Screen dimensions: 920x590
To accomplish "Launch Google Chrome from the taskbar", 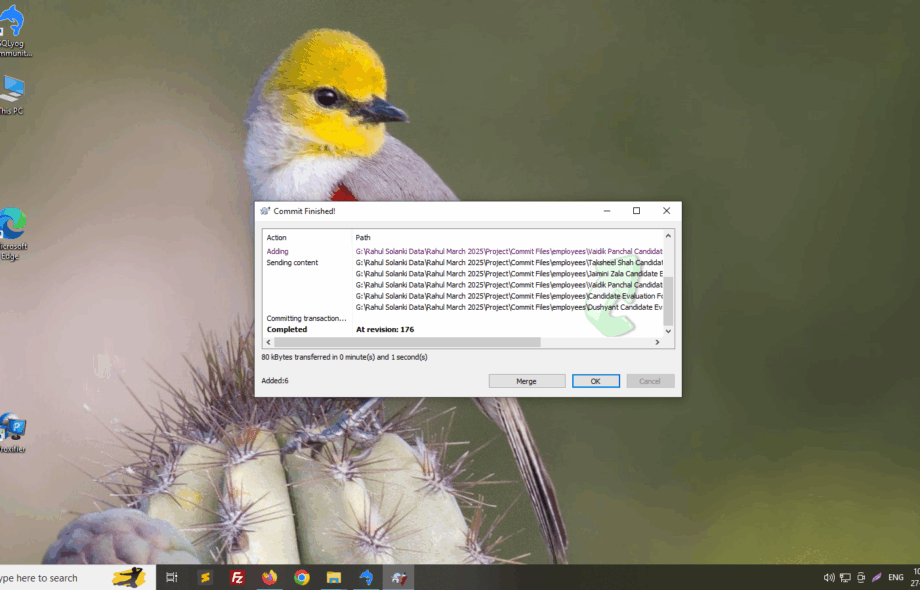I will click(302, 577).
